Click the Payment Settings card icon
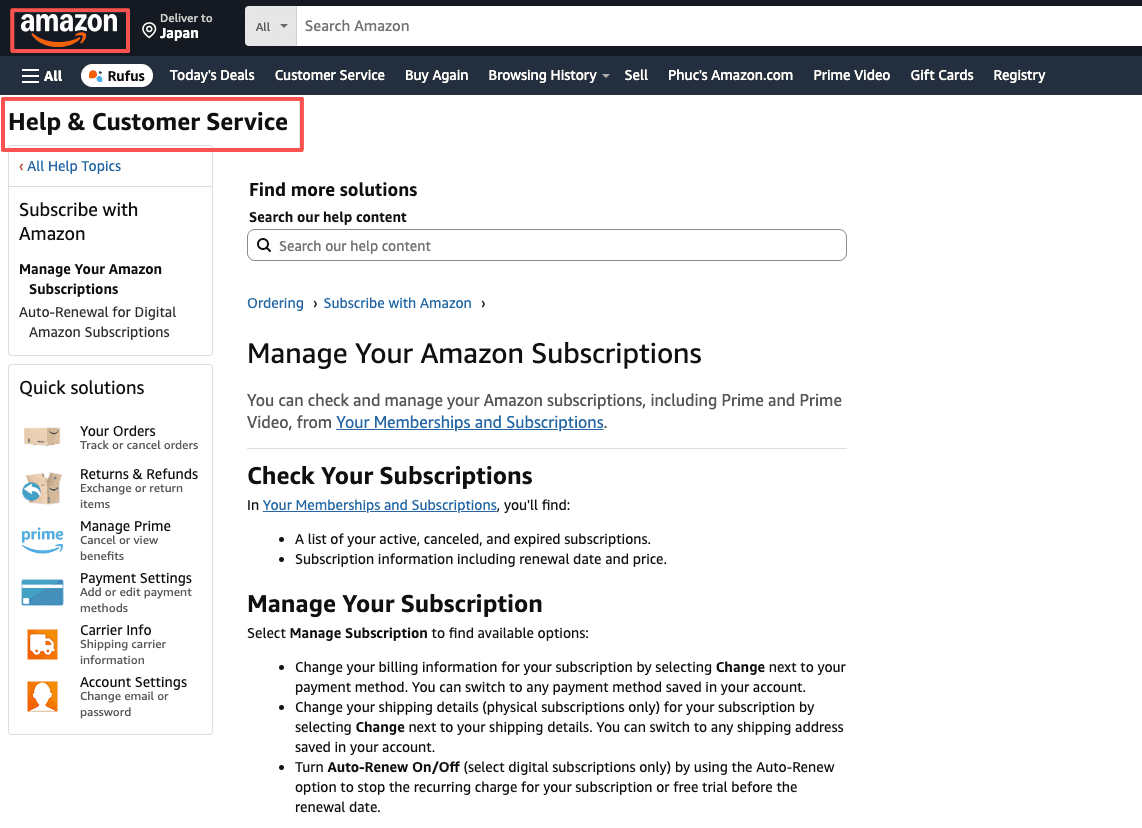This screenshot has height=828, width=1142. tap(42, 592)
